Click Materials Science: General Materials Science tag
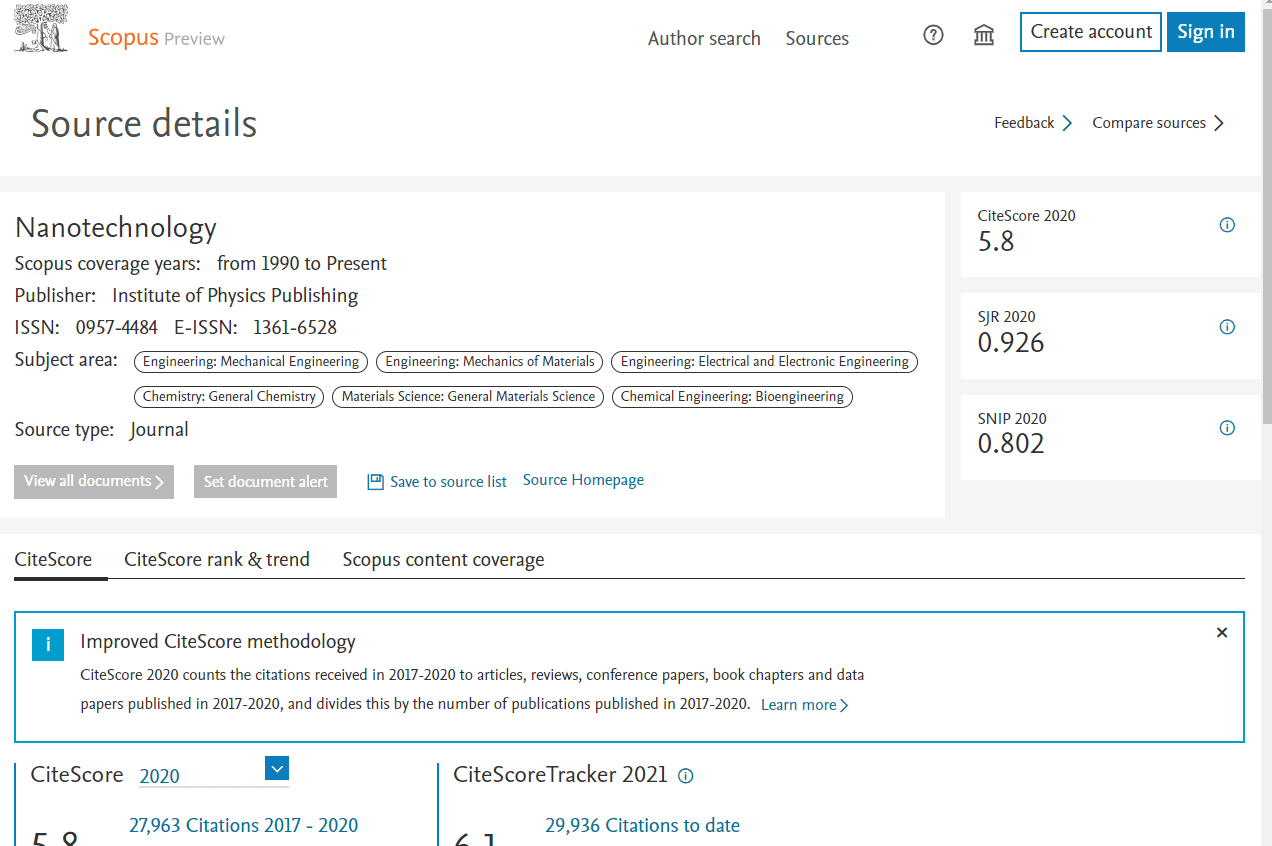 point(468,397)
